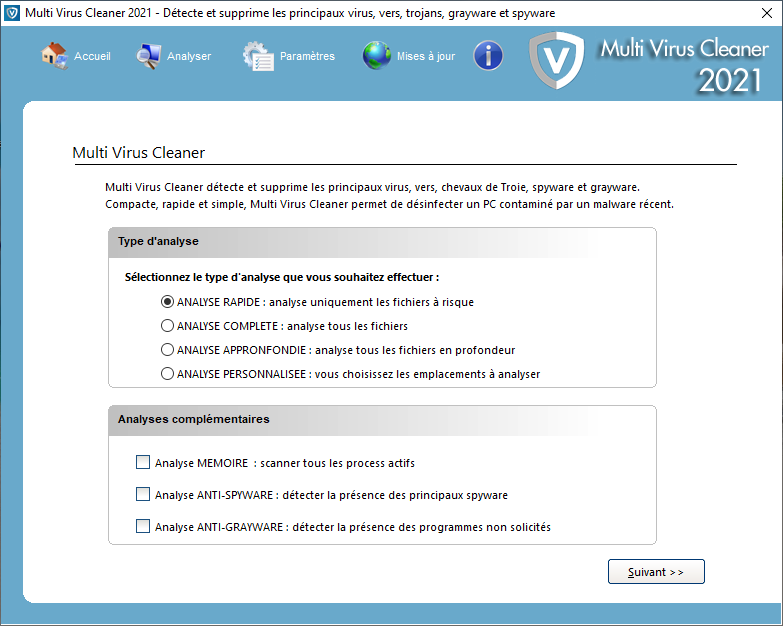The height and width of the screenshot is (626, 783).
Task: Tick the Analyse ANTI-SPYWARE checkbox
Action: [143, 494]
